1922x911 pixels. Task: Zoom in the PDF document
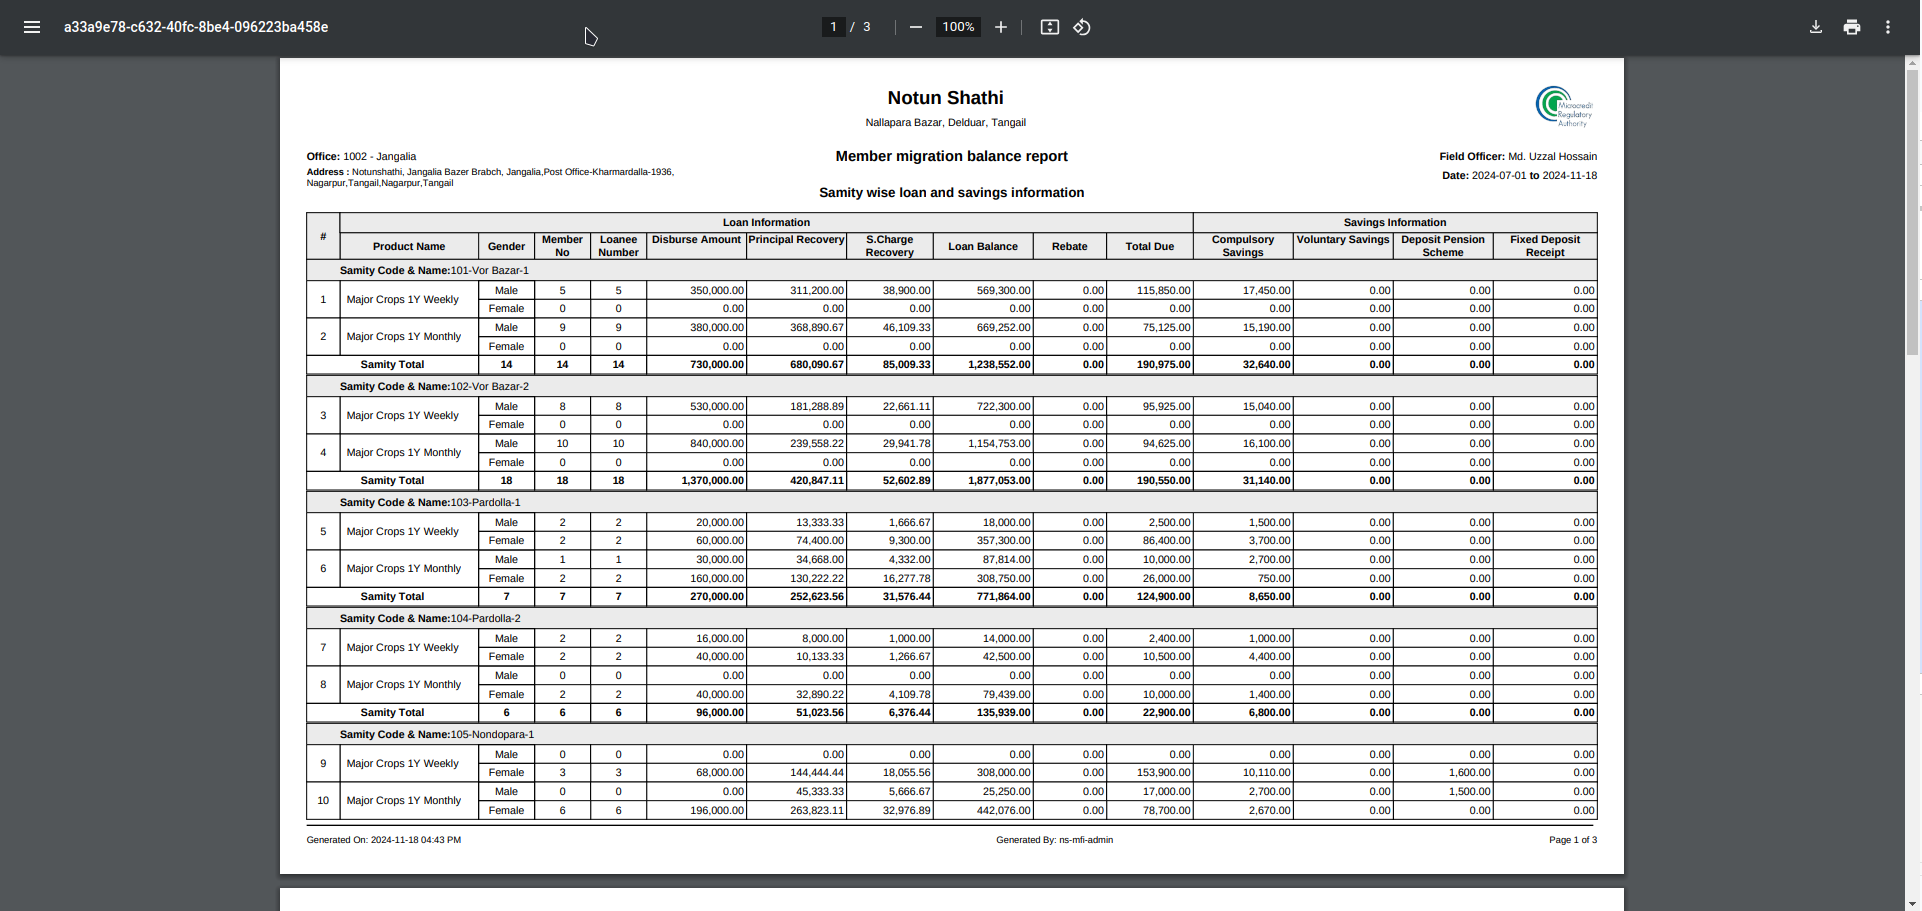[1001, 27]
